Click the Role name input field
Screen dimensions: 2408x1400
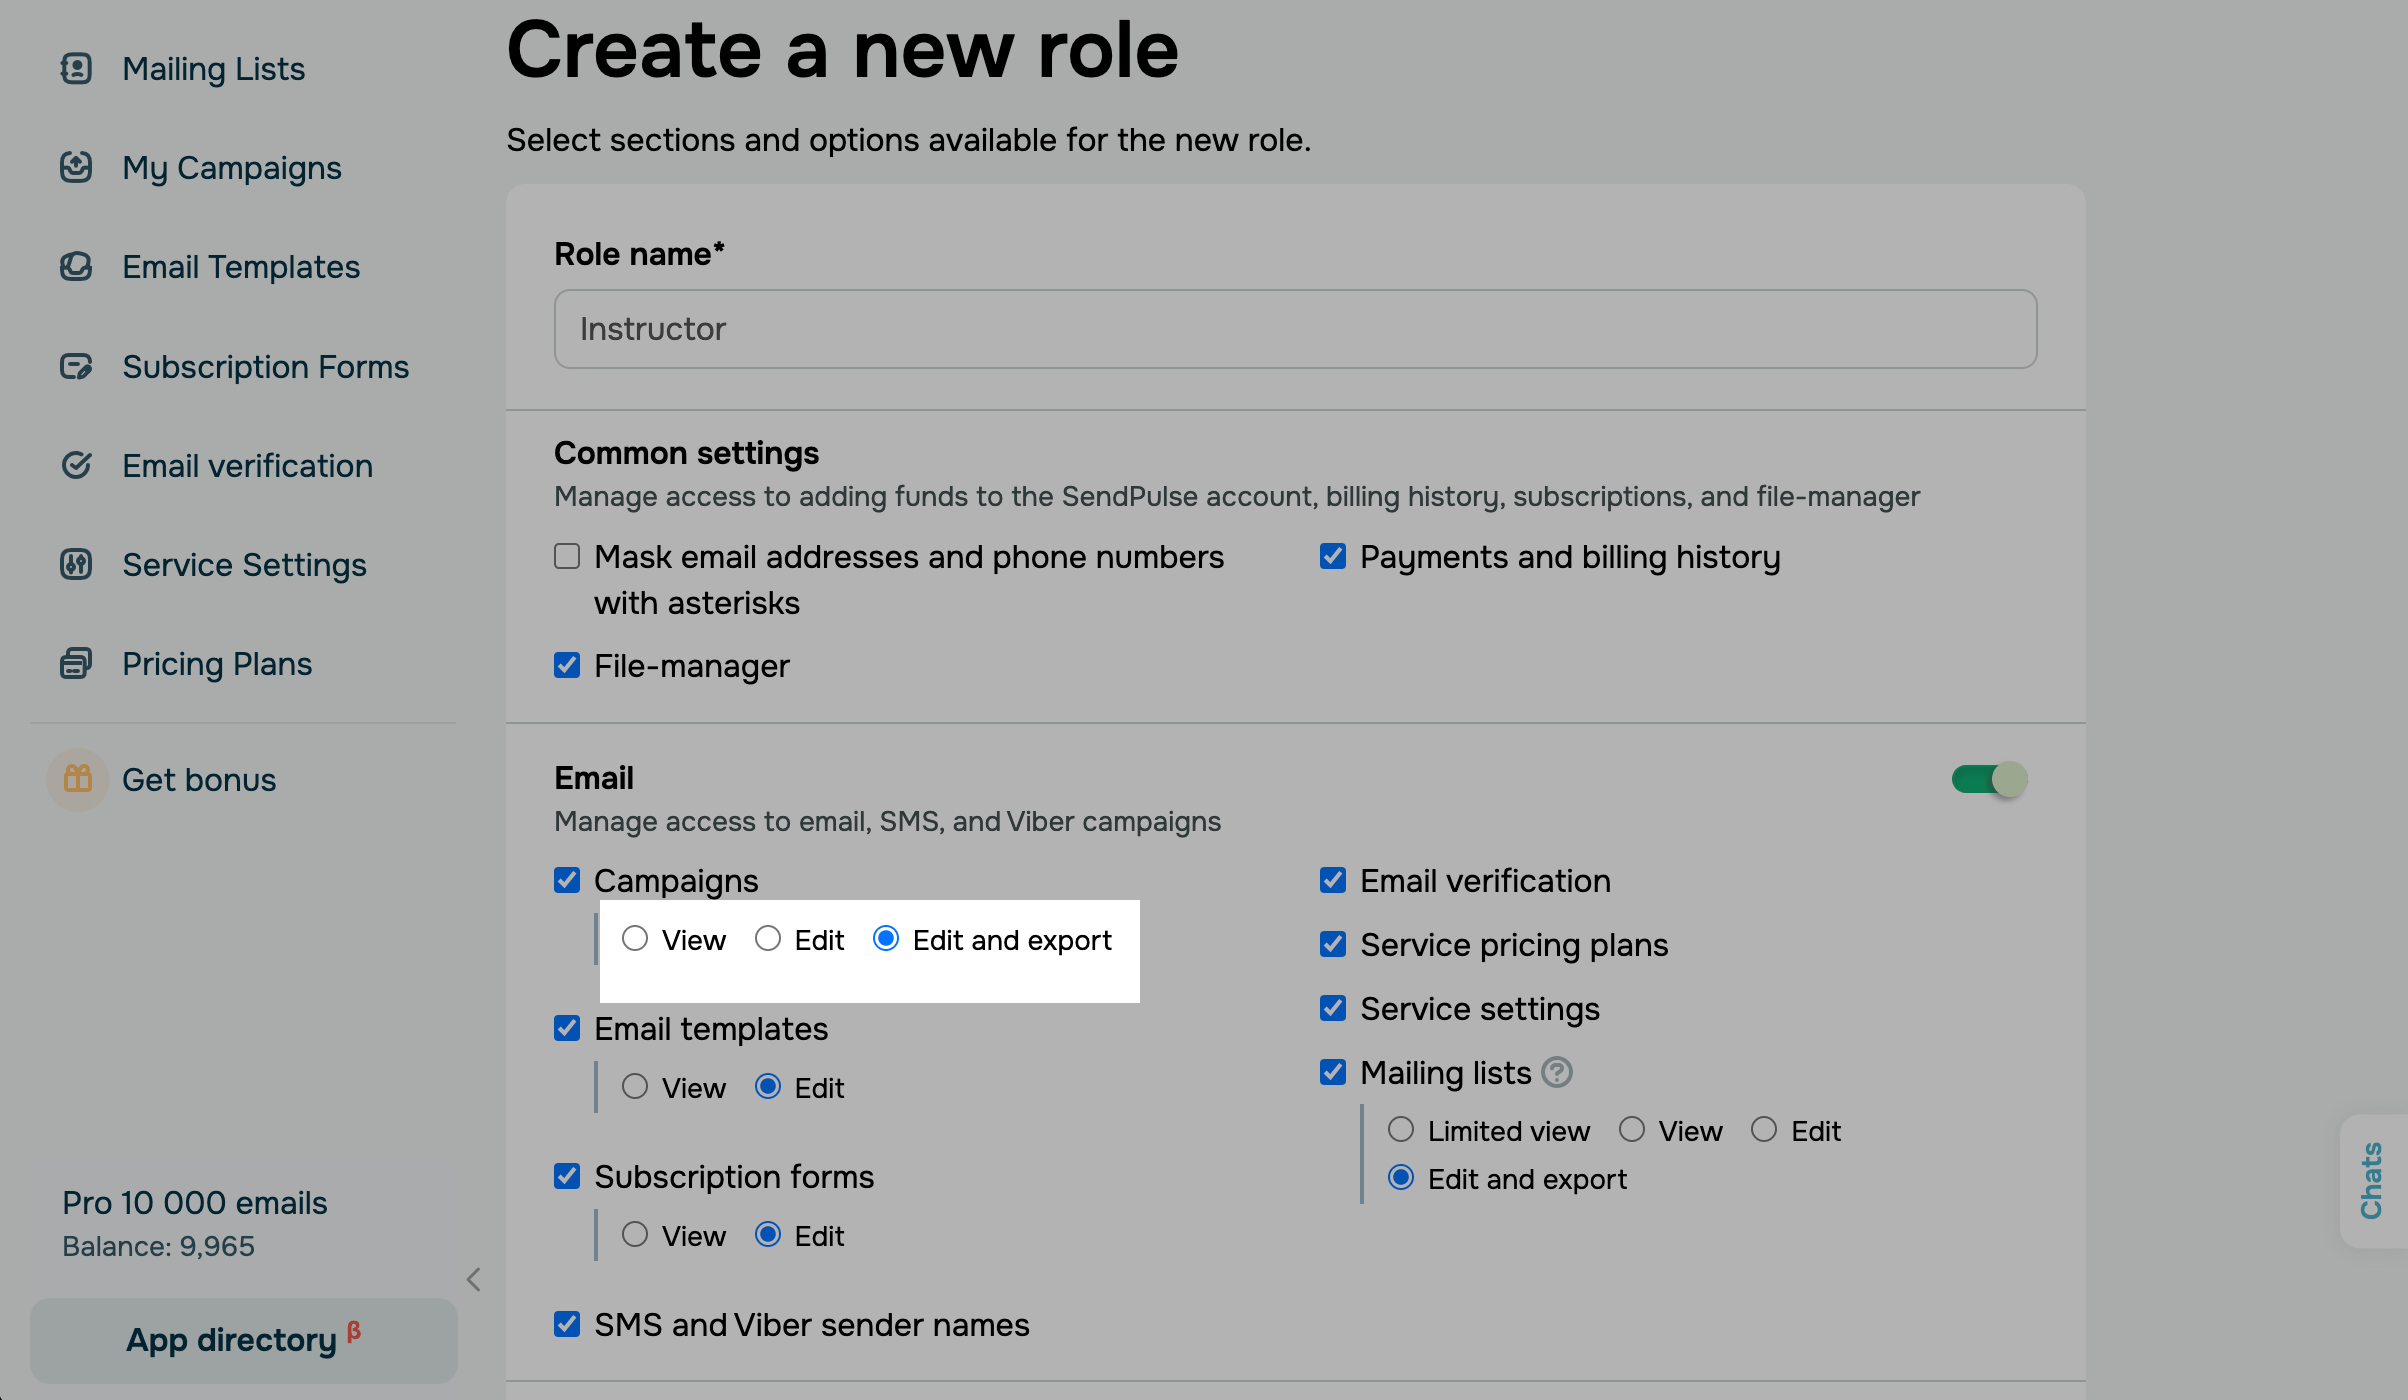point(1295,329)
